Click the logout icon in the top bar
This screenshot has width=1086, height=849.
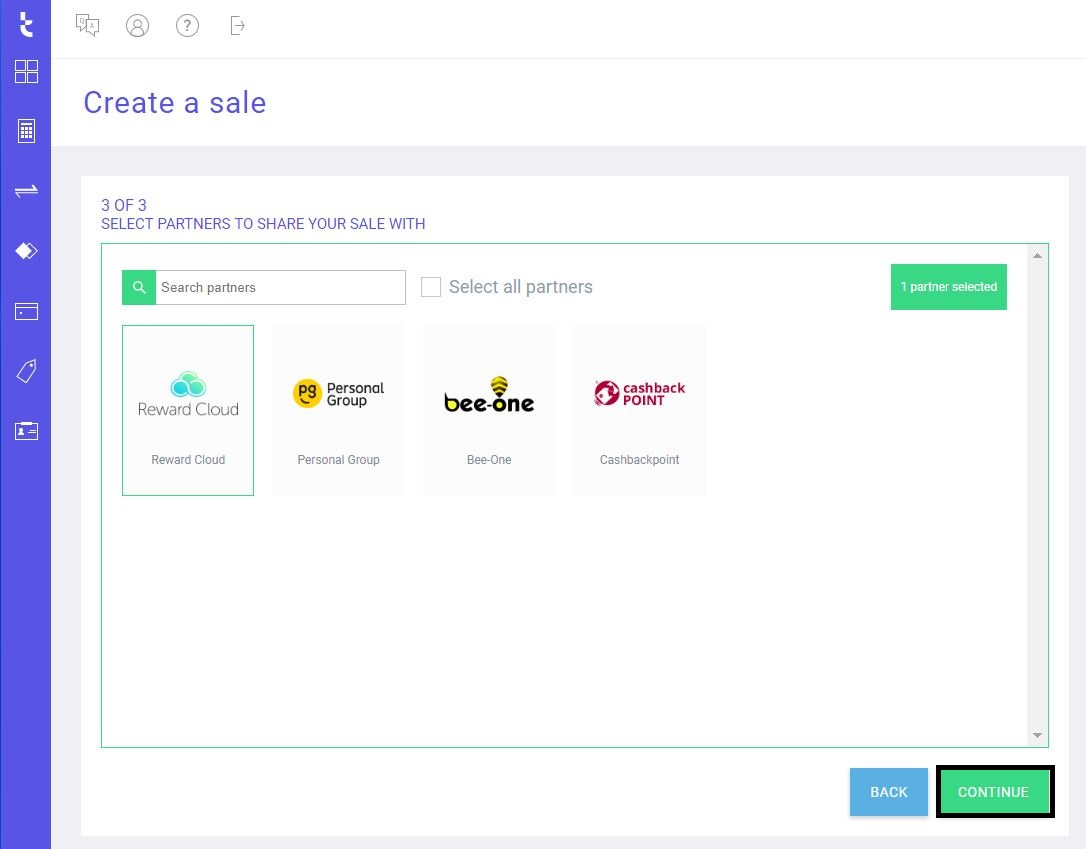tap(237, 26)
